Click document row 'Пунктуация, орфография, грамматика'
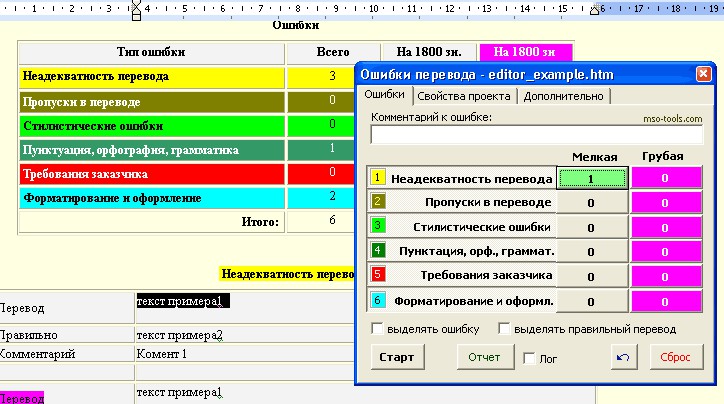 pyautogui.click(x=151, y=150)
